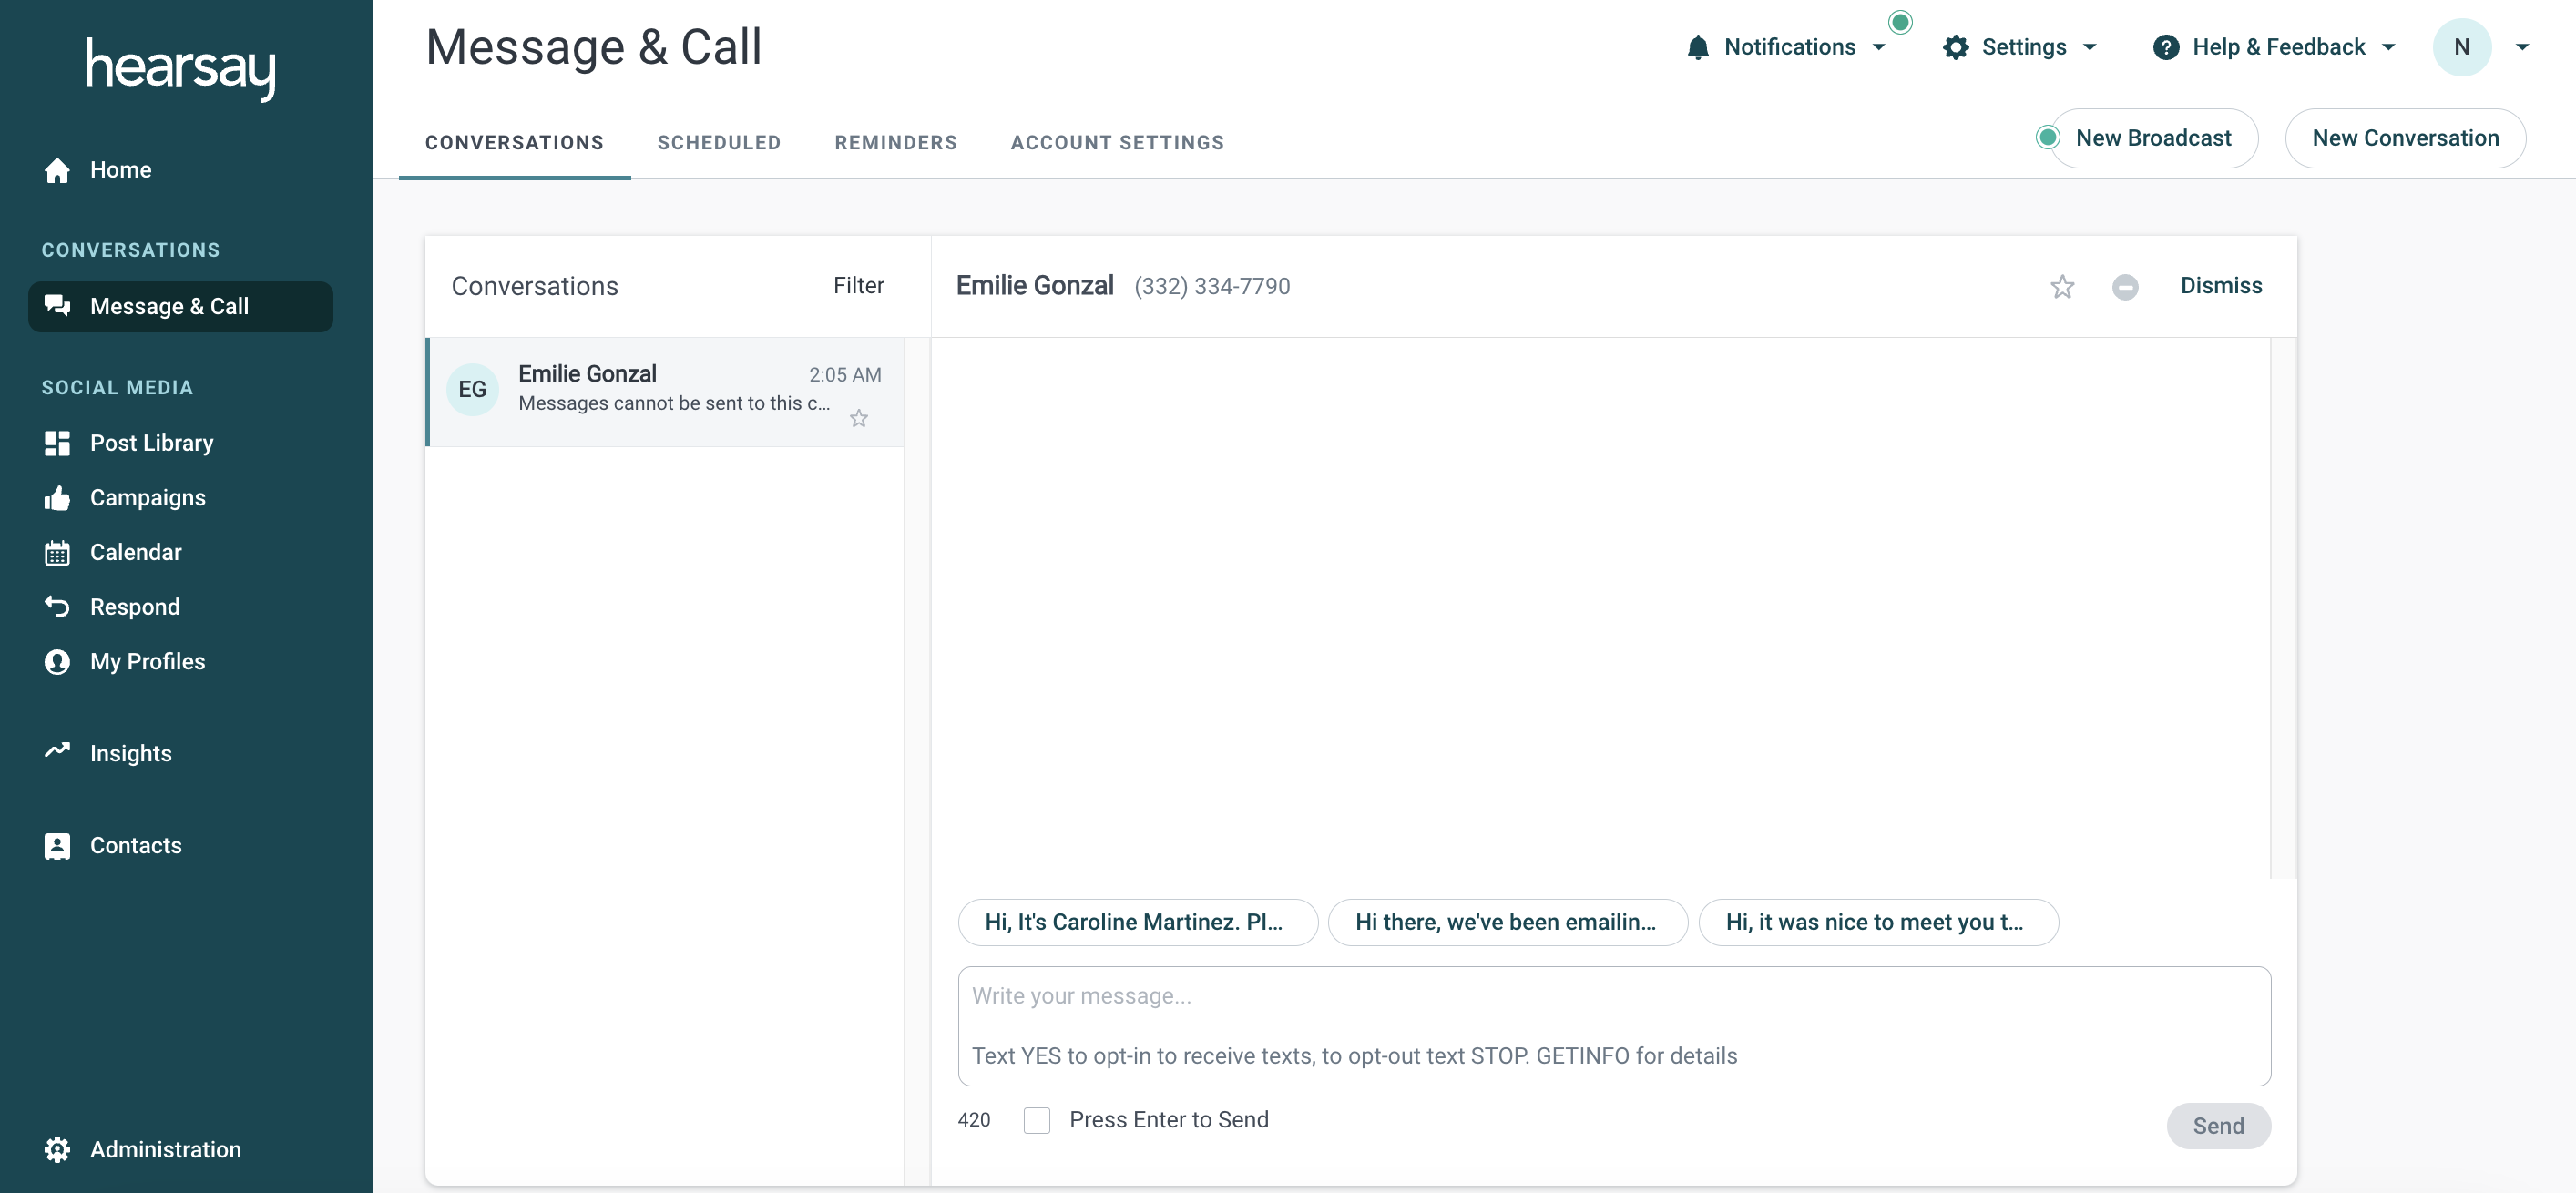The height and width of the screenshot is (1193, 2576).
Task: Click the message thread scrollbar
Action: pos(2282,608)
